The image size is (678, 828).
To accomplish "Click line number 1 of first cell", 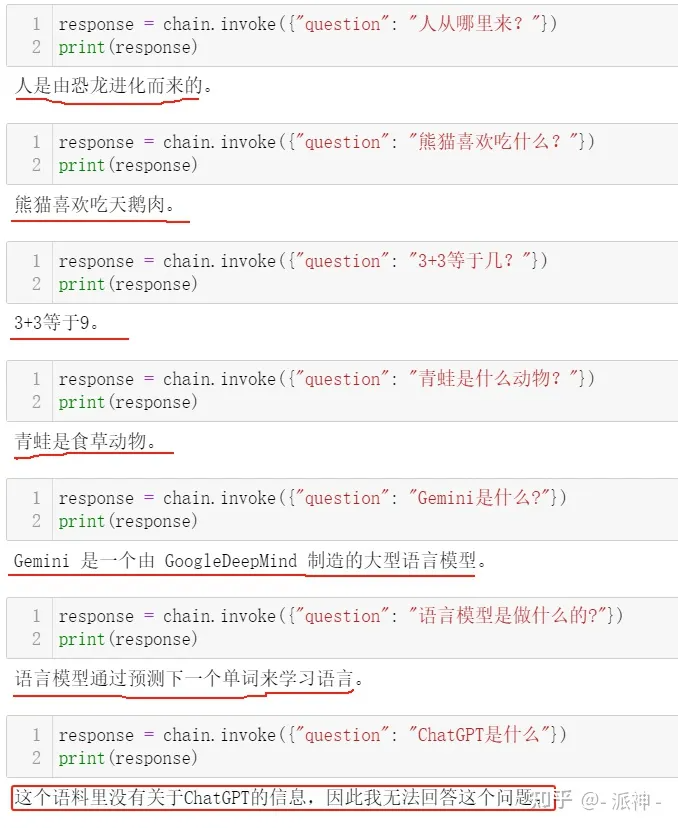I will pos(36,24).
